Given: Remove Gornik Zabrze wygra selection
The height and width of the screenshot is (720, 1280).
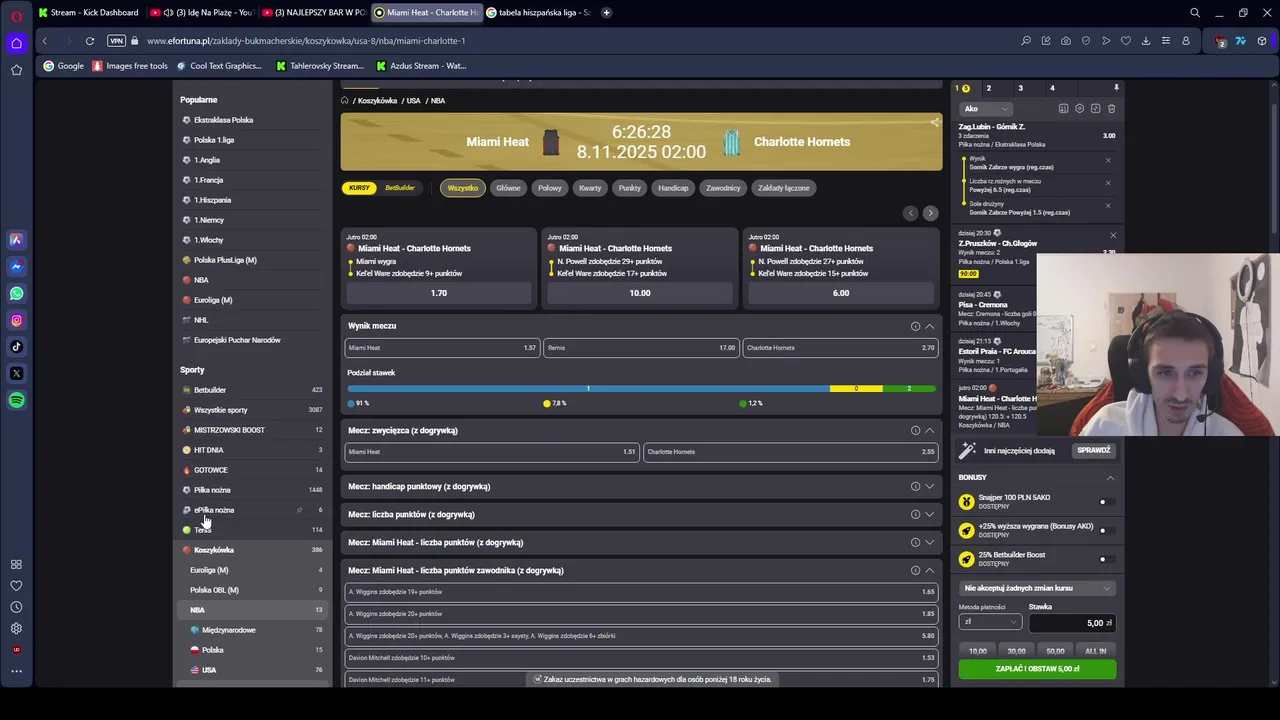Looking at the screenshot, I should 1108,160.
